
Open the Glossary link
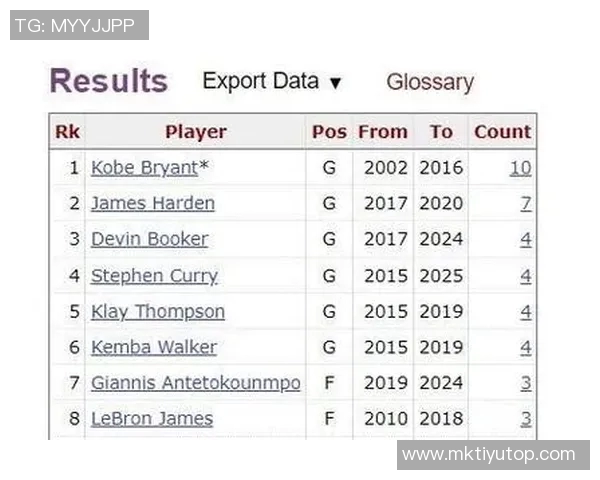430,83
